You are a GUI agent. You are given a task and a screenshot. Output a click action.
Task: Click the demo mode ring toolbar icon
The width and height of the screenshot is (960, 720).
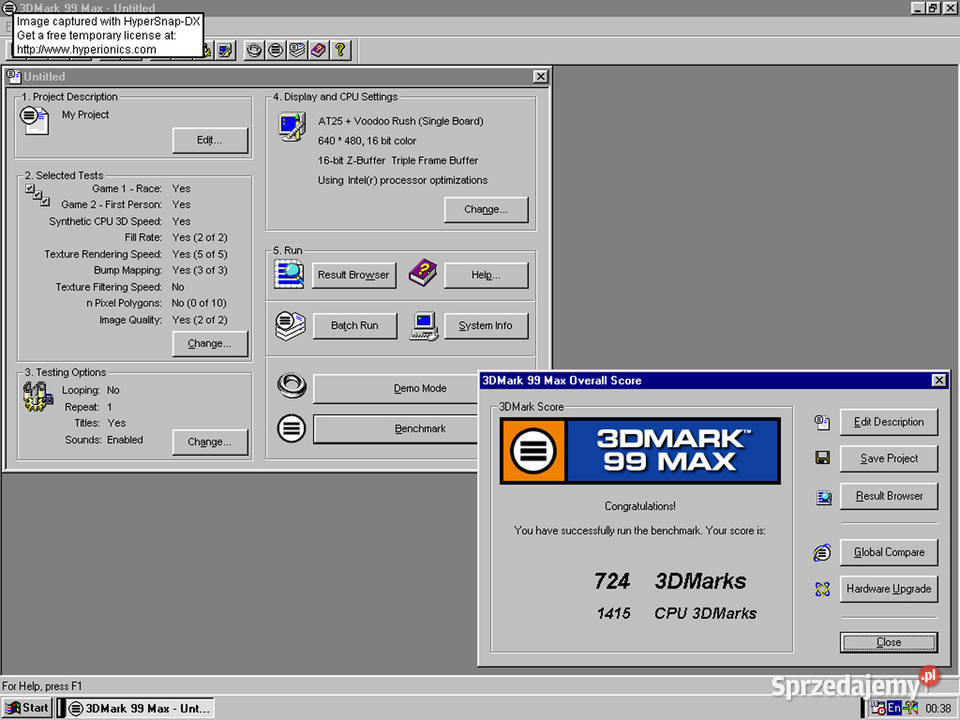point(254,50)
